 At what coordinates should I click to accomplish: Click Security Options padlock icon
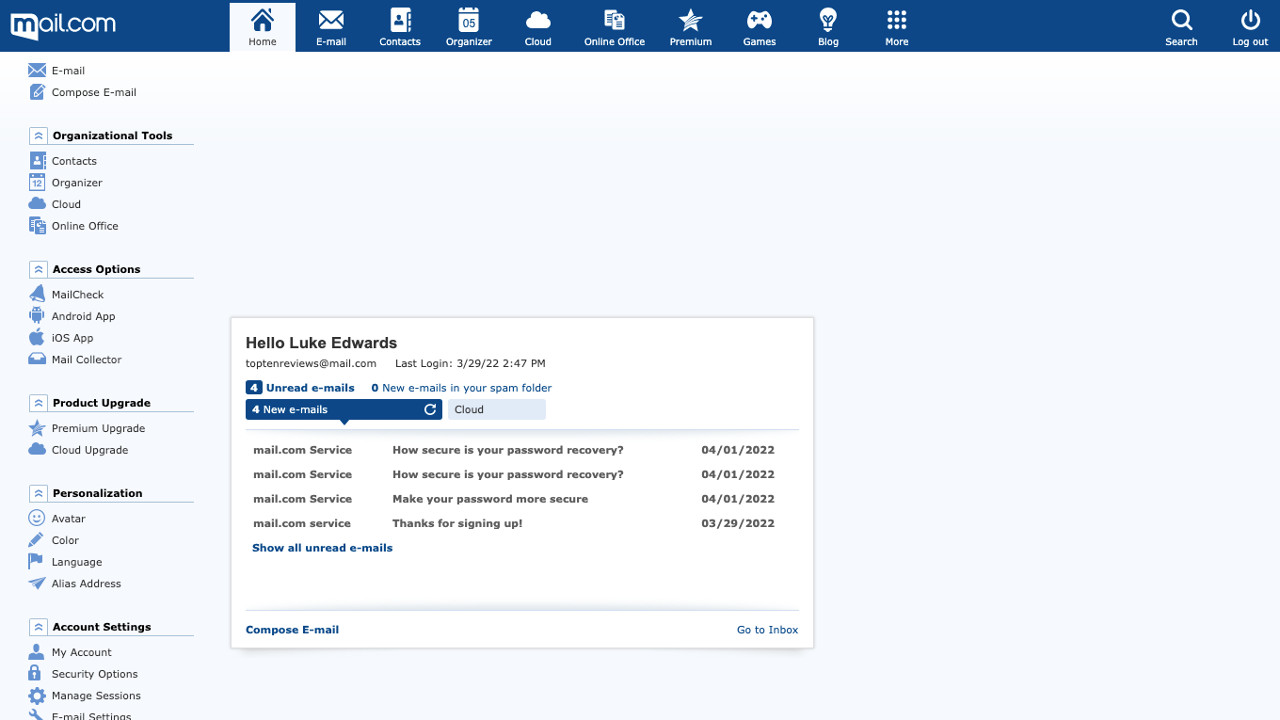tap(37, 674)
